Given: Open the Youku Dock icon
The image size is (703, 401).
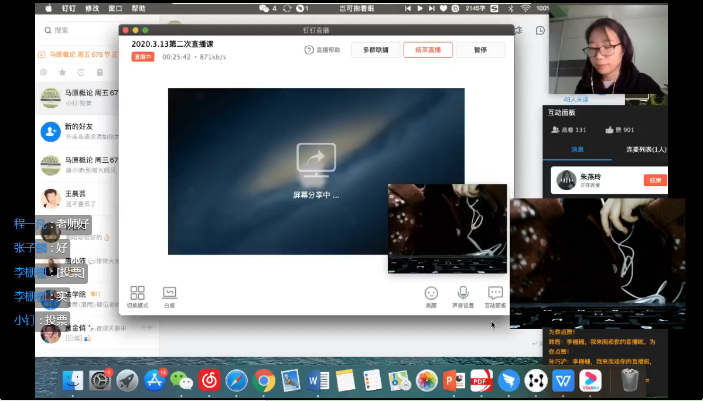Looking at the screenshot, I should (x=590, y=381).
